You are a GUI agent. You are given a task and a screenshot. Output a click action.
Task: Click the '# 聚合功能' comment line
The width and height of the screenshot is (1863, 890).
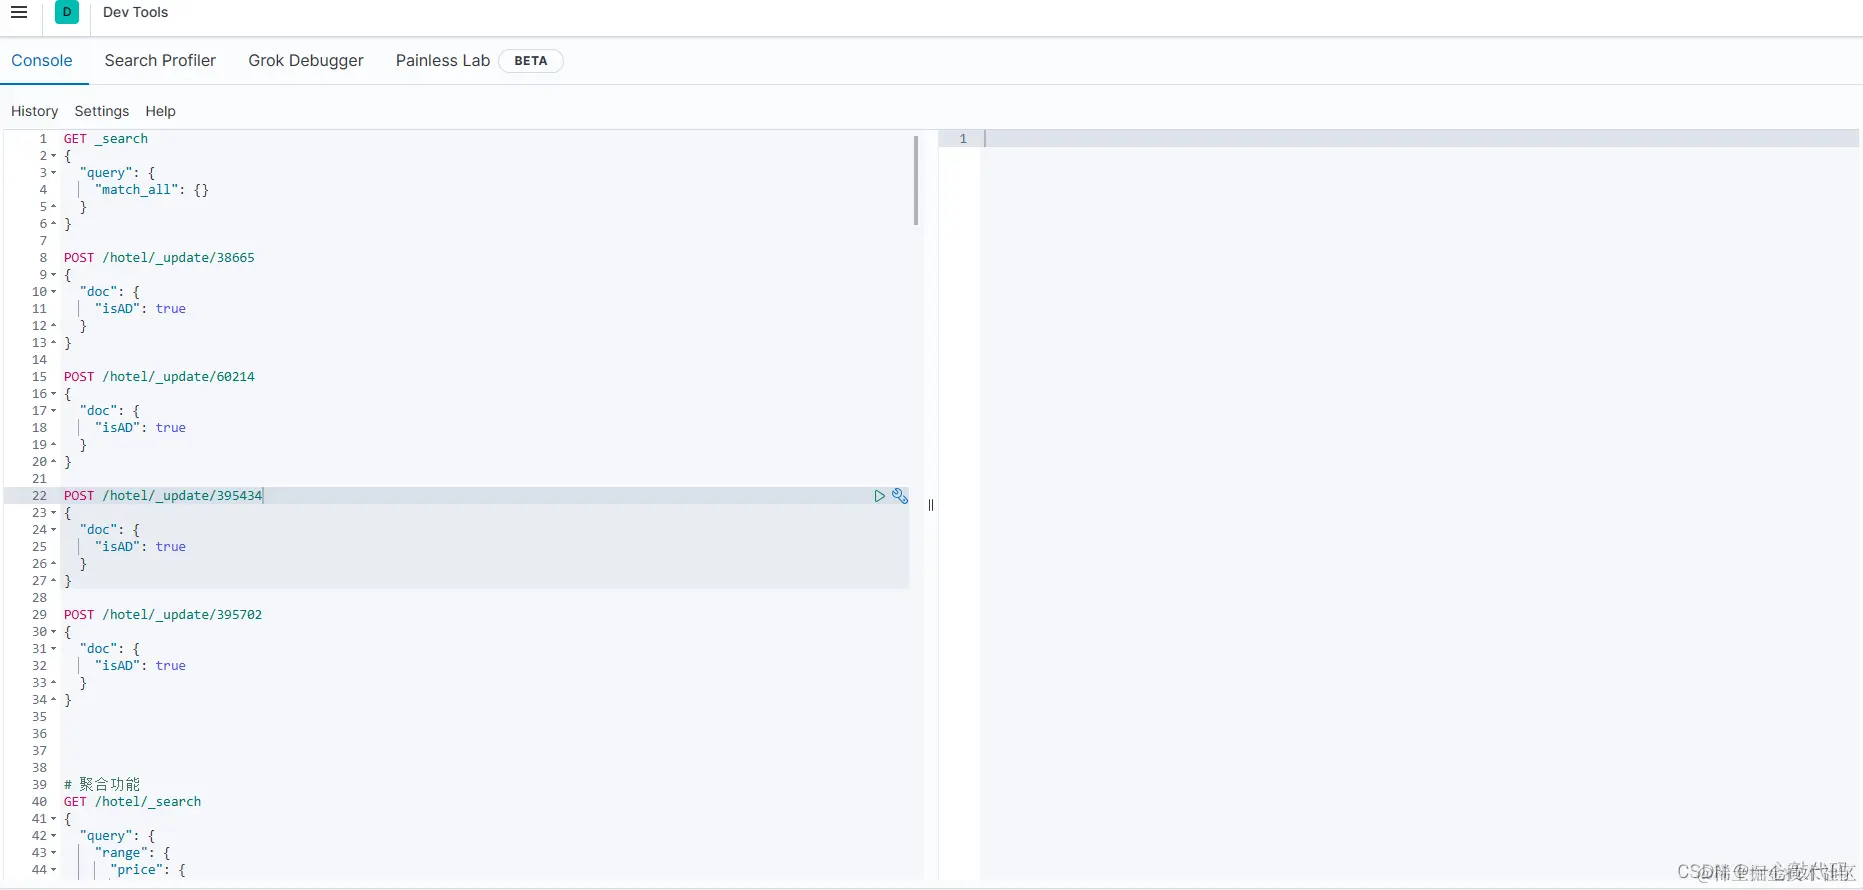pyautogui.click(x=102, y=785)
